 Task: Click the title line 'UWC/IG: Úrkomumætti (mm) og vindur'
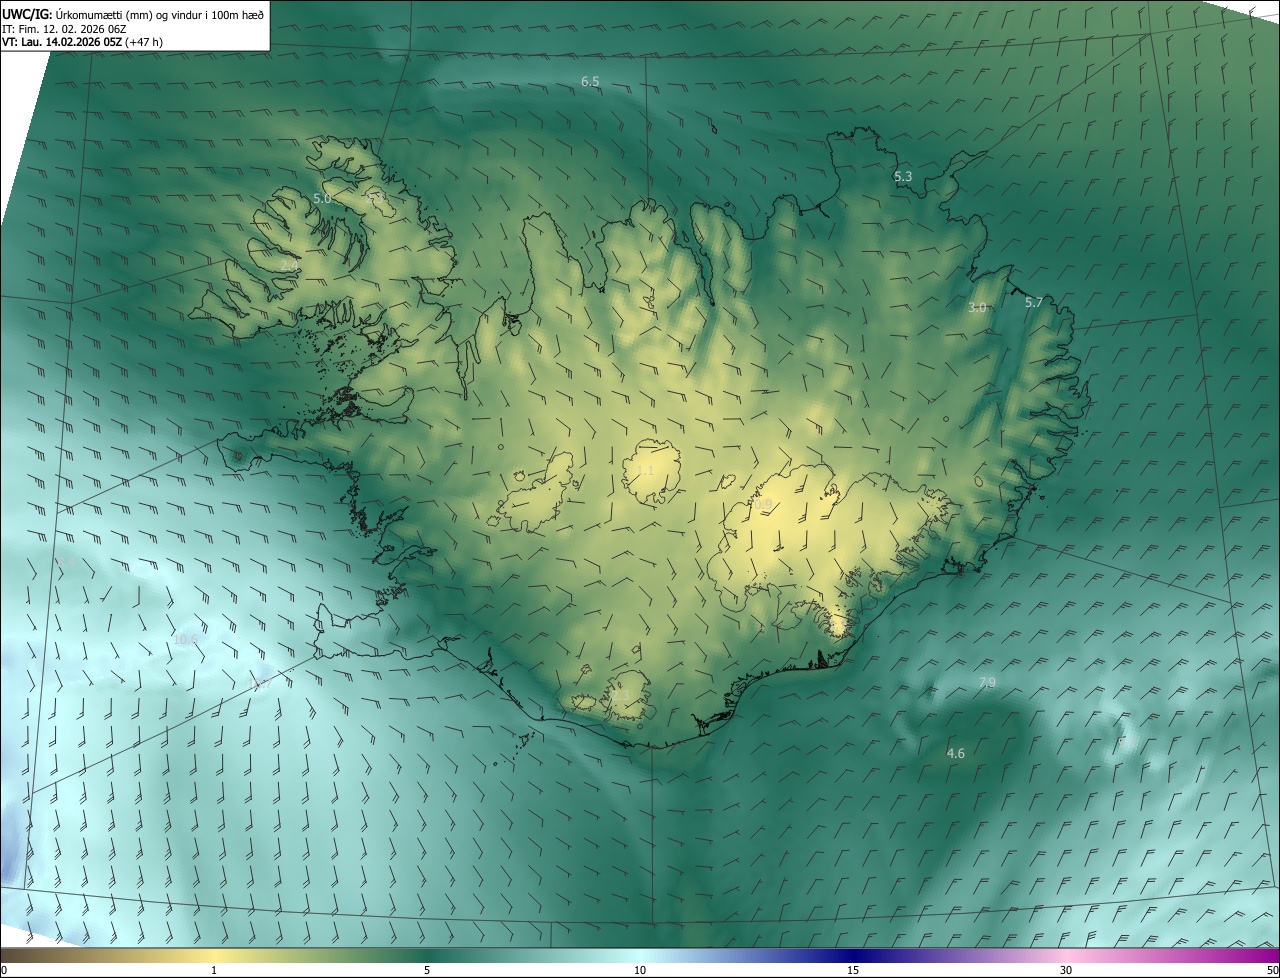(x=133, y=14)
